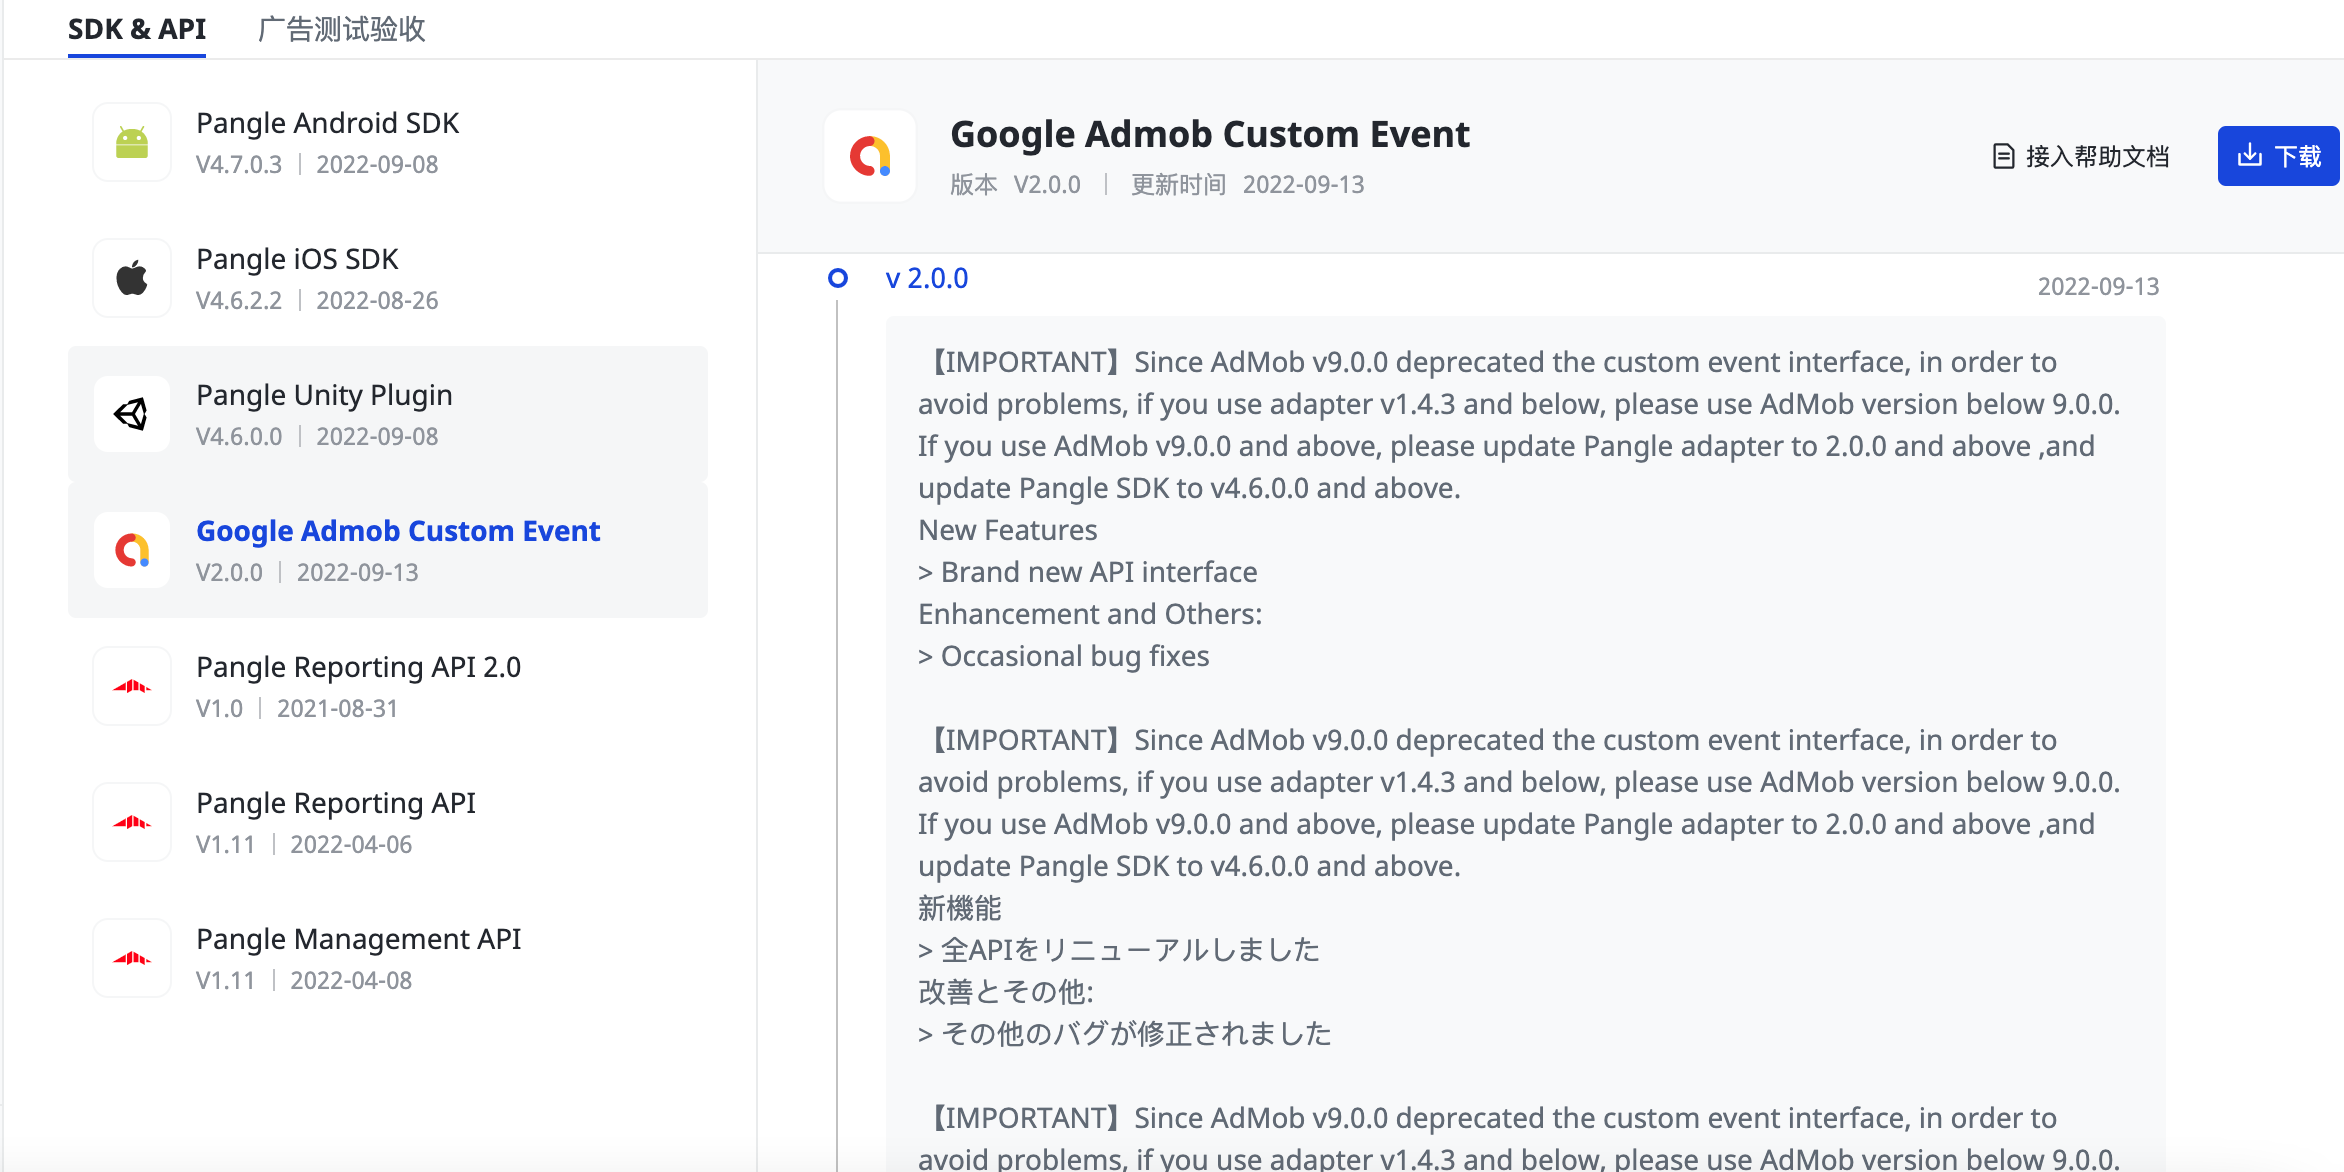Click the Admob icon in the sidebar list
The height and width of the screenshot is (1172, 2344).
(132, 550)
